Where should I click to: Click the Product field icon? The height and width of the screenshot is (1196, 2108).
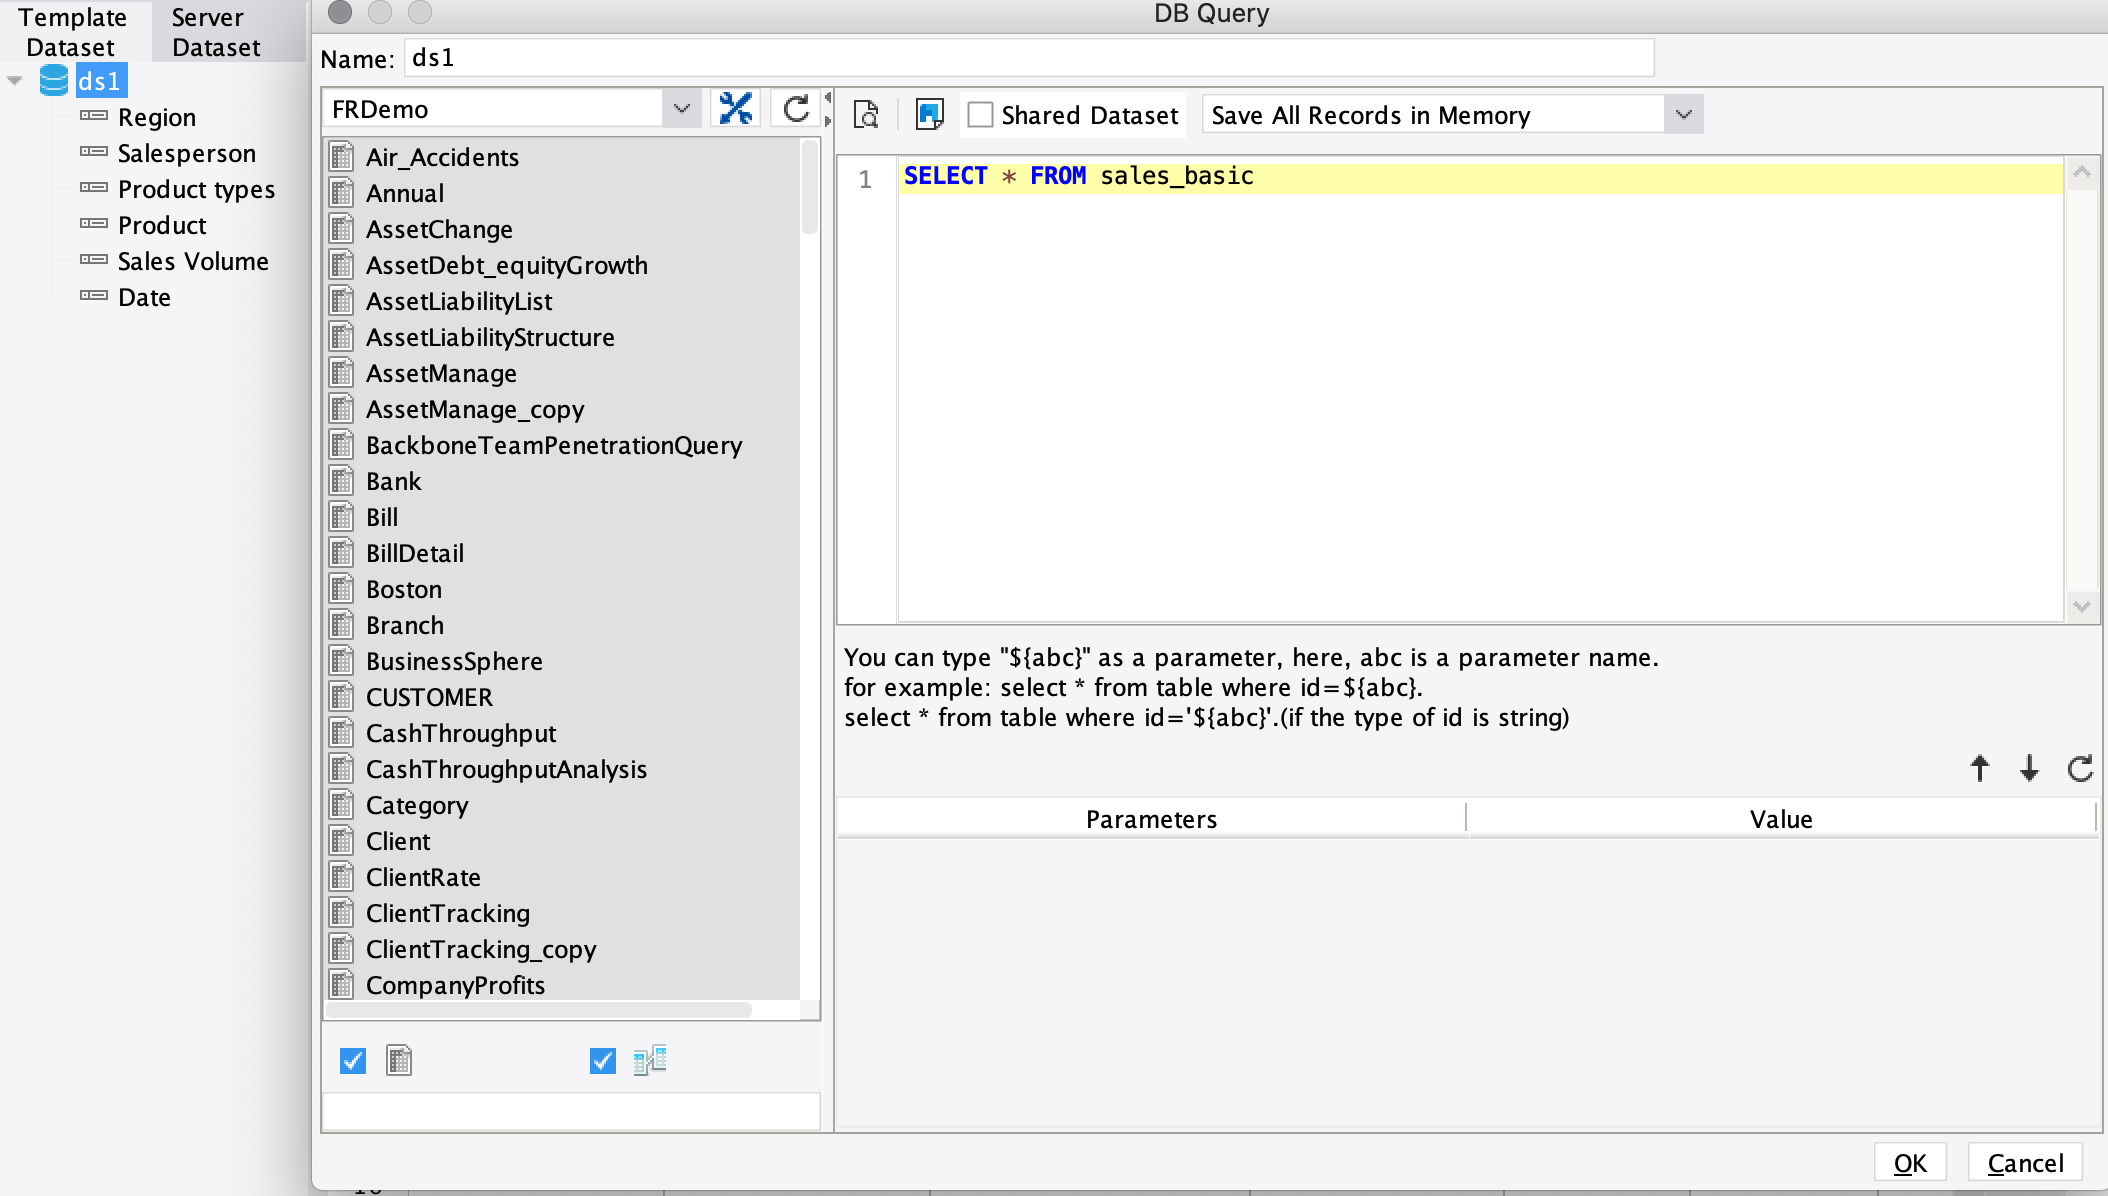pyautogui.click(x=94, y=224)
